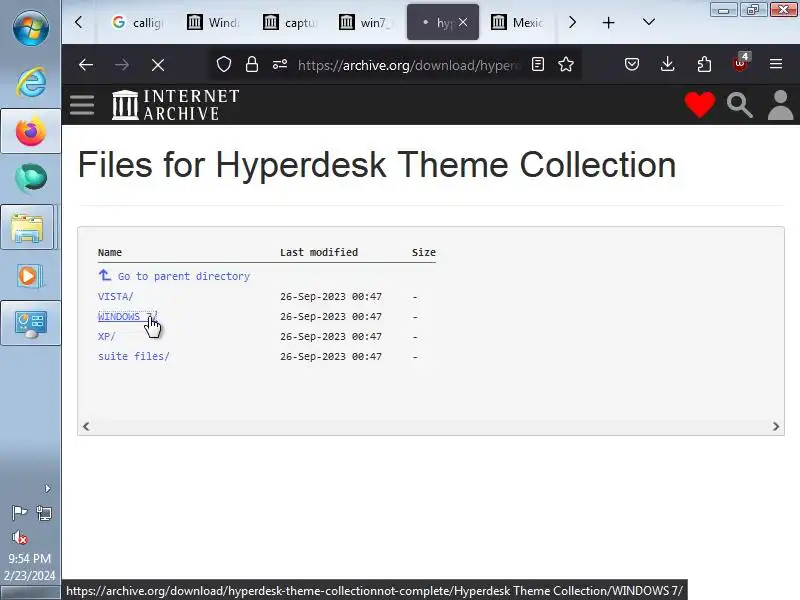
Task: Open the WINDOWS 7/ folder link
Action: click(128, 316)
